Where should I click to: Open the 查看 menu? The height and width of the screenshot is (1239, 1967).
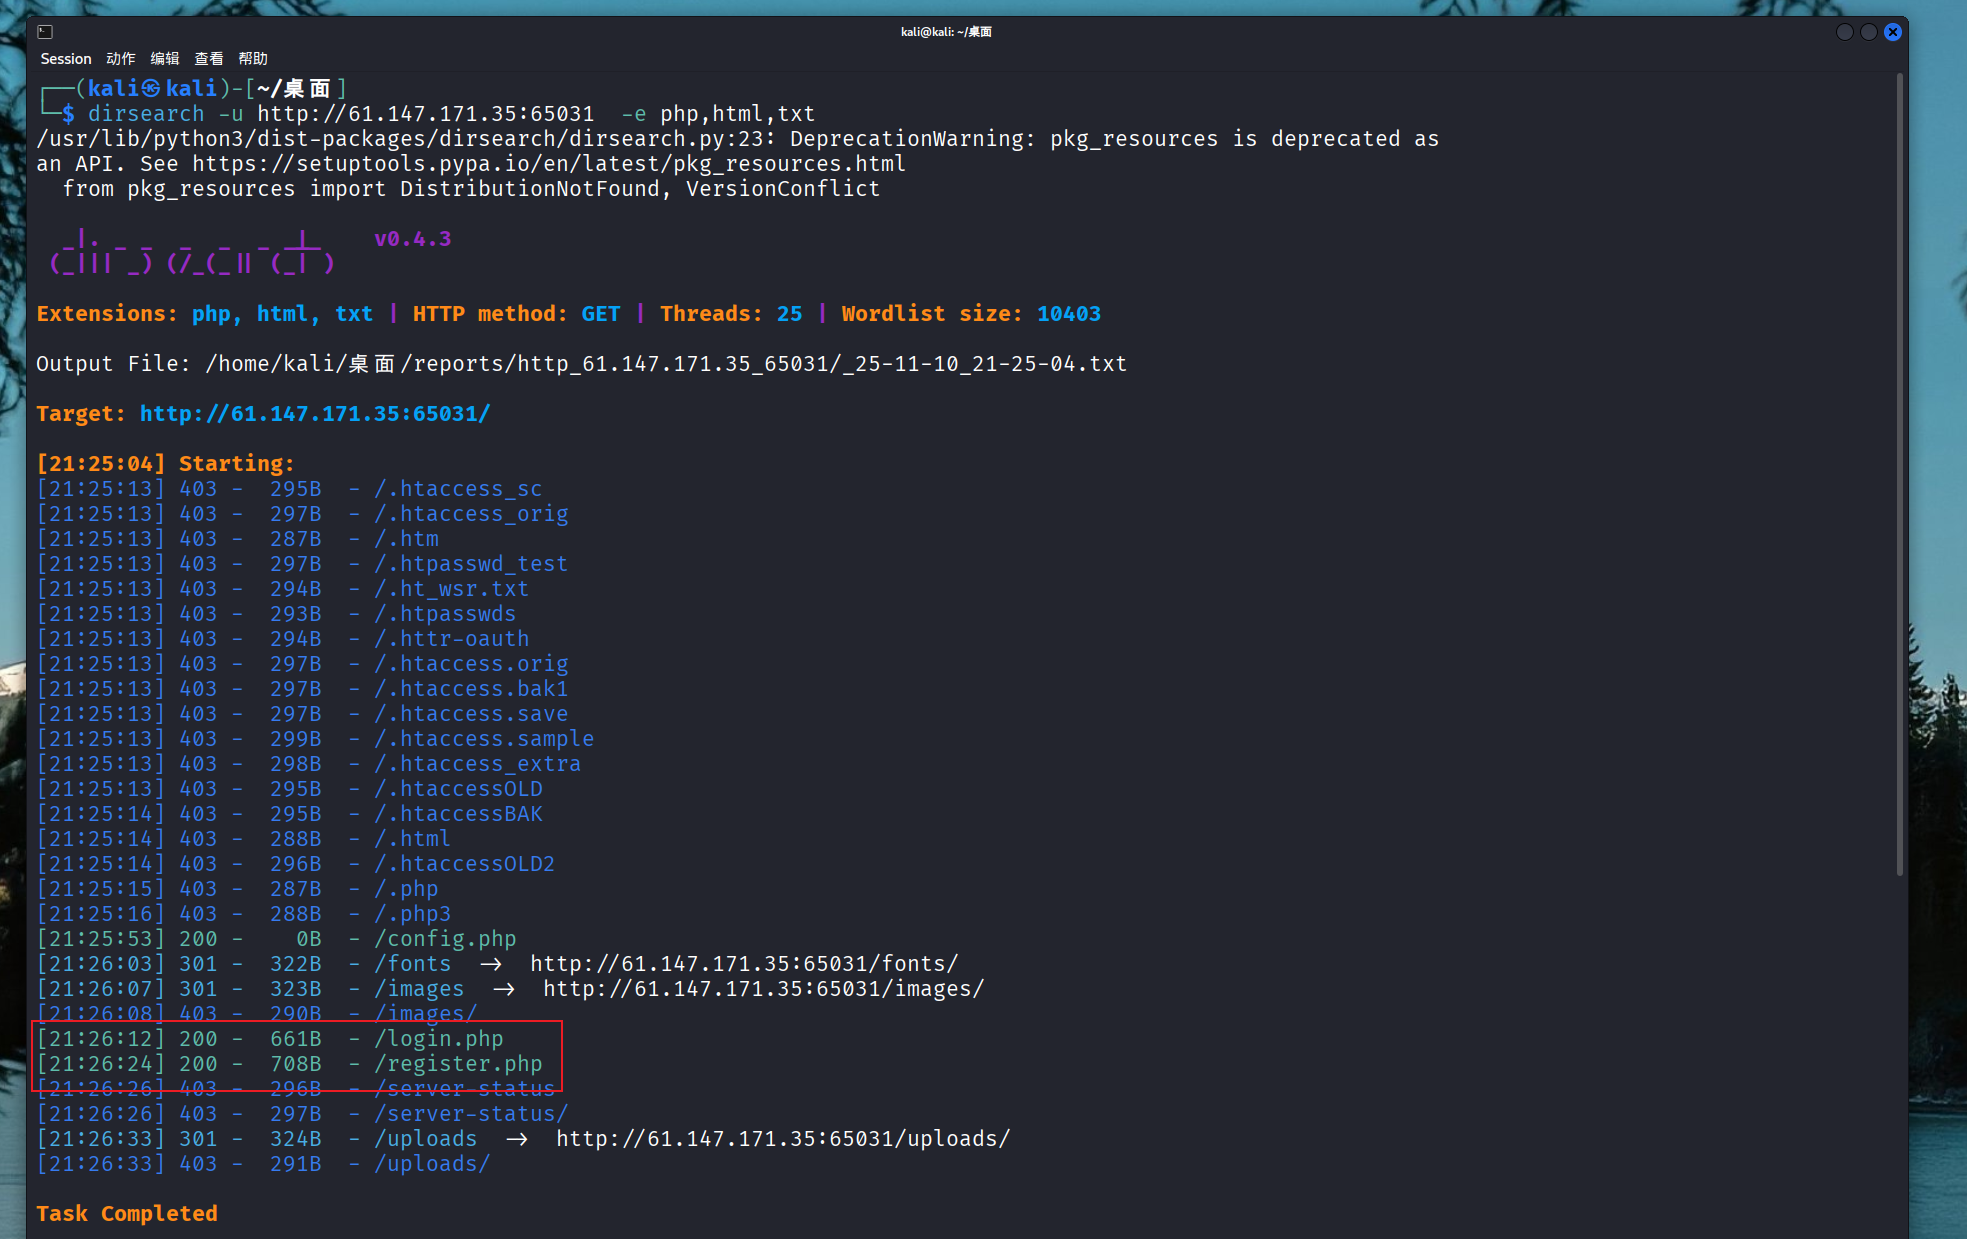(x=208, y=59)
